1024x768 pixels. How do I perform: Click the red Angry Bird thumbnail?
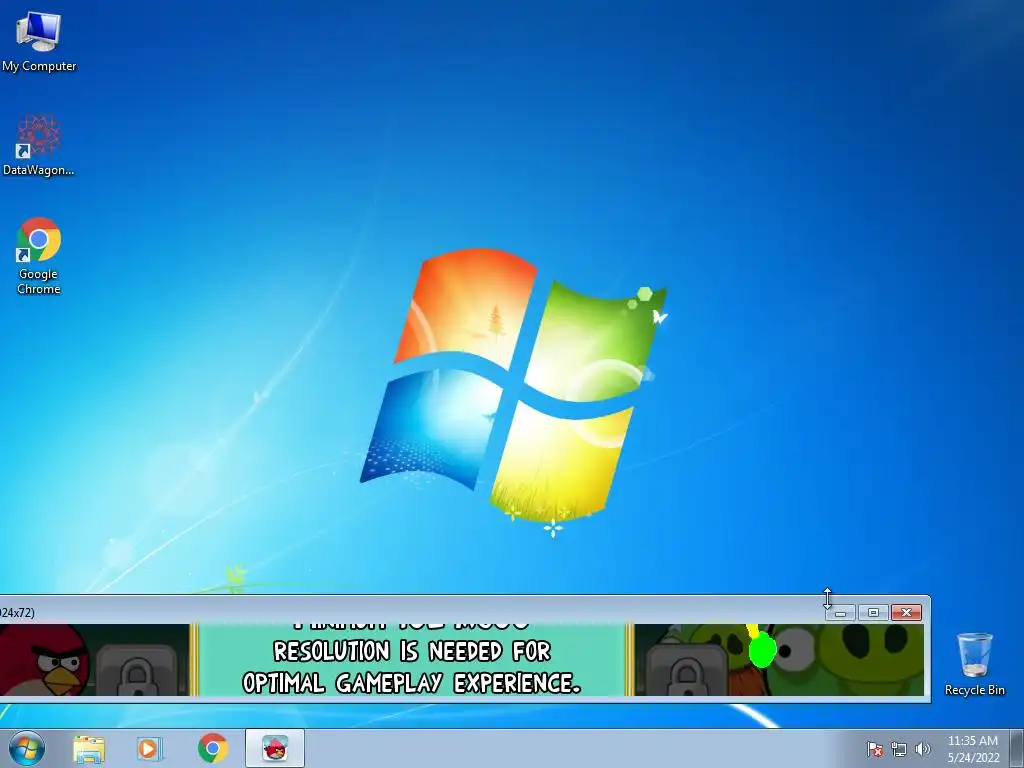[44, 660]
